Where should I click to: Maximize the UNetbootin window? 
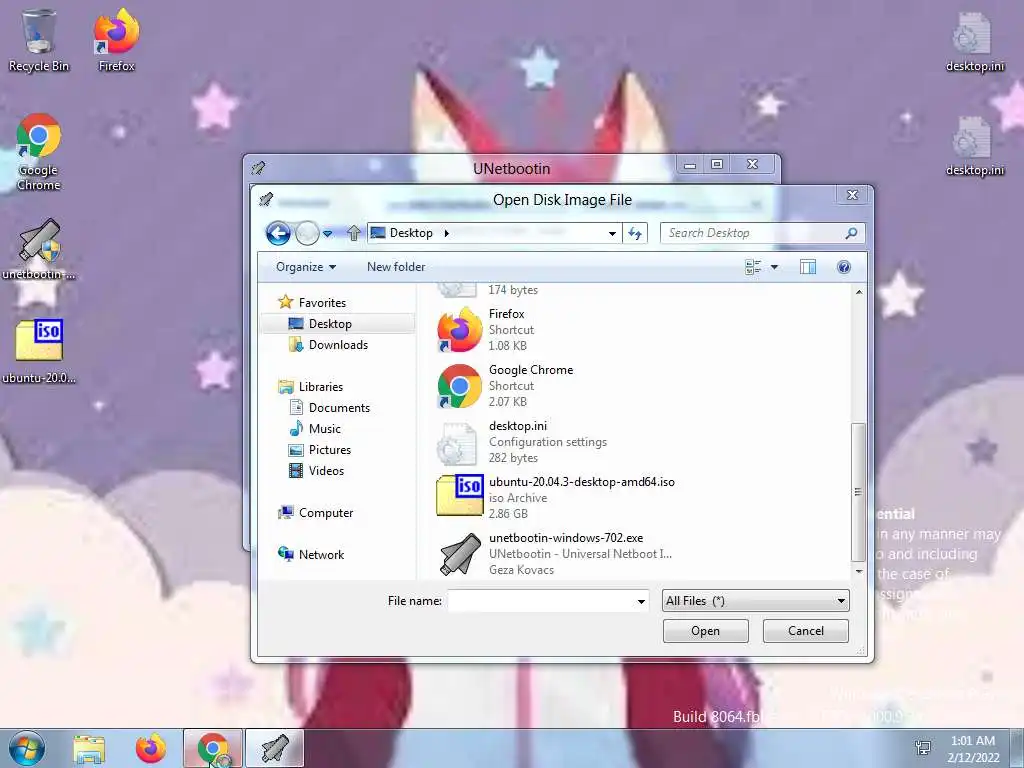coord(717,165)
